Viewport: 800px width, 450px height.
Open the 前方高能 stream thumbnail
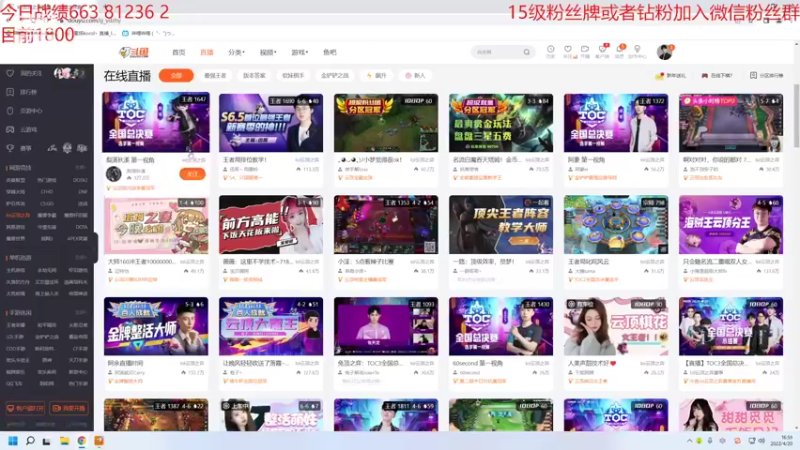[271, 224]
